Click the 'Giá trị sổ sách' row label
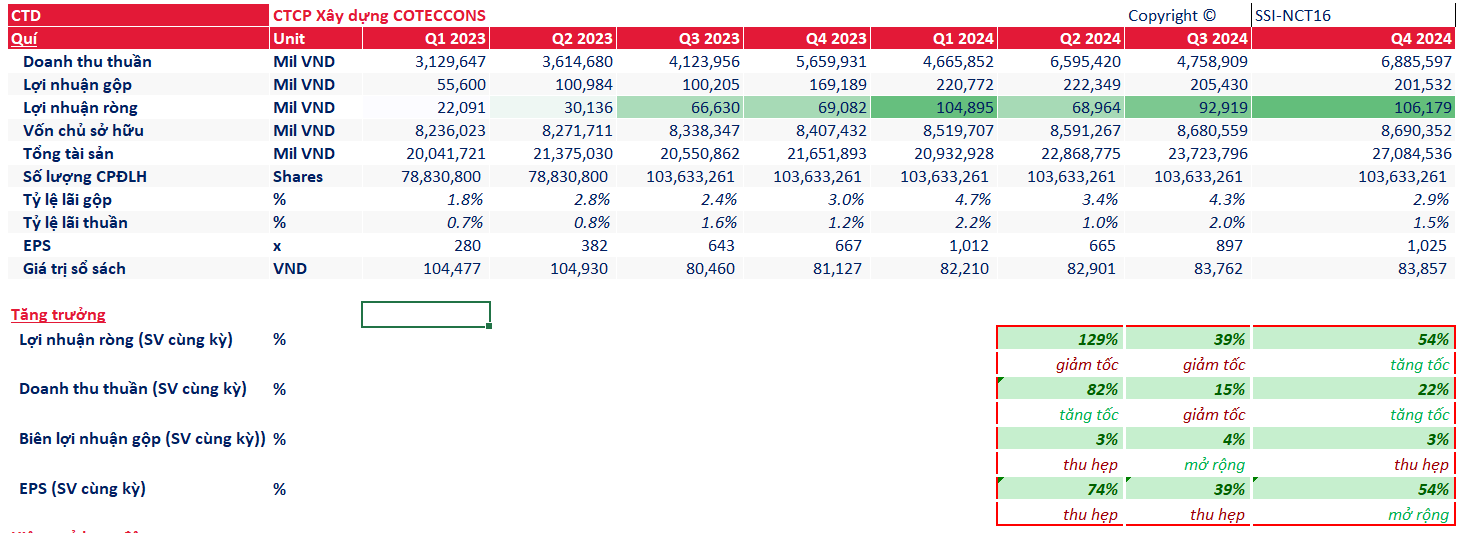The image size is (1474, 533). (x=74, y=269)
